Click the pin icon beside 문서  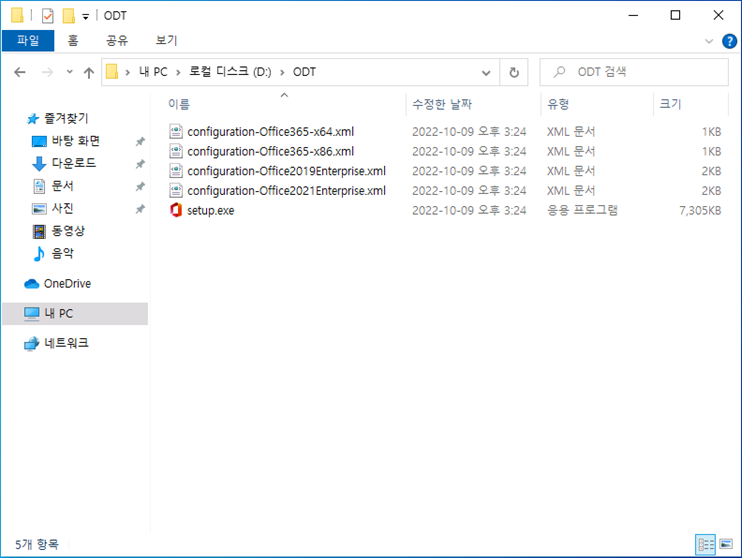140,186
